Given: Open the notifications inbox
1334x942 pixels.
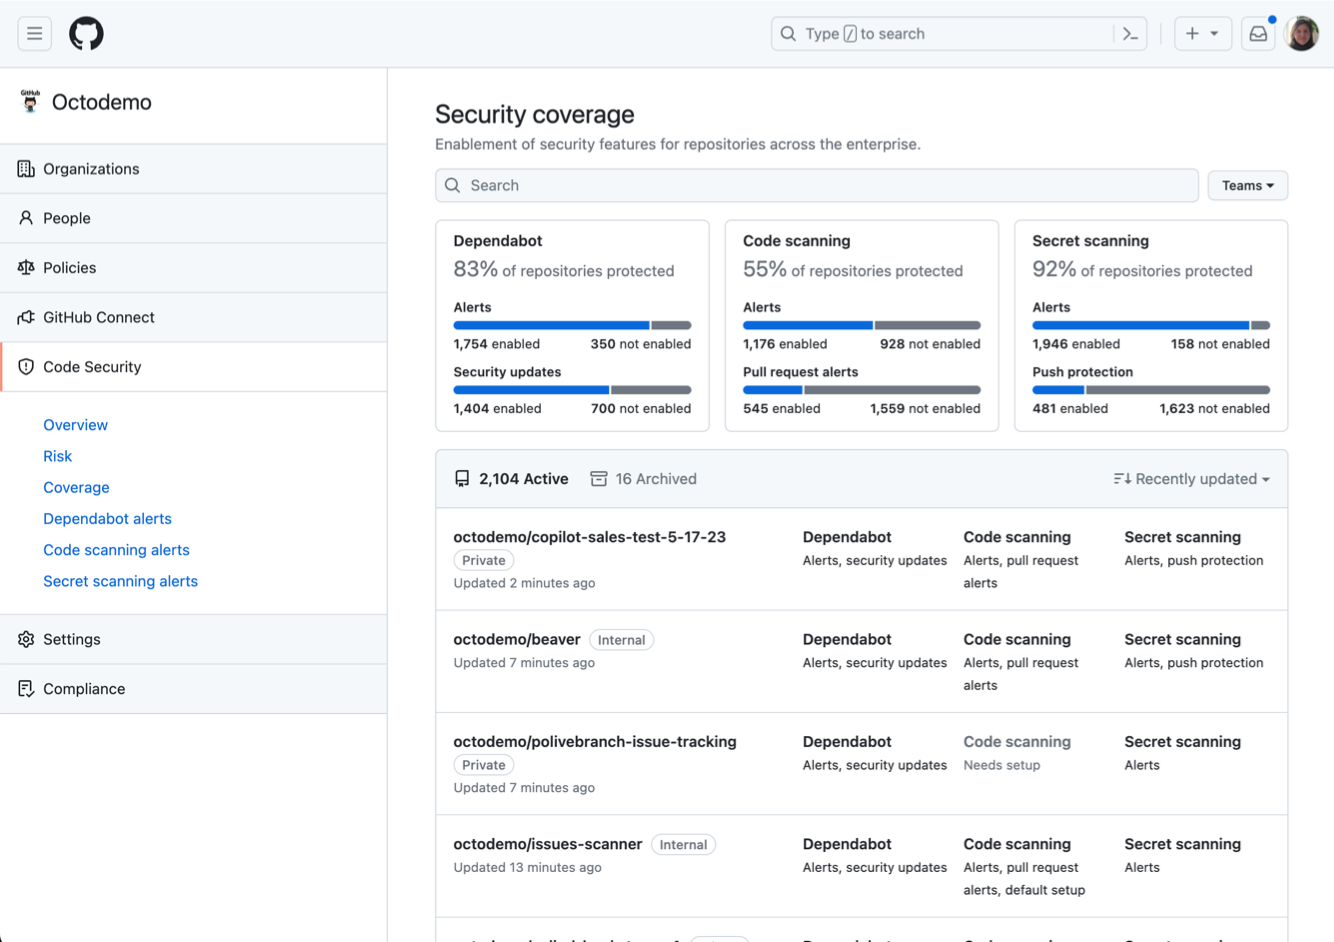Looking at the screenshot, I should pos(1258,33).
